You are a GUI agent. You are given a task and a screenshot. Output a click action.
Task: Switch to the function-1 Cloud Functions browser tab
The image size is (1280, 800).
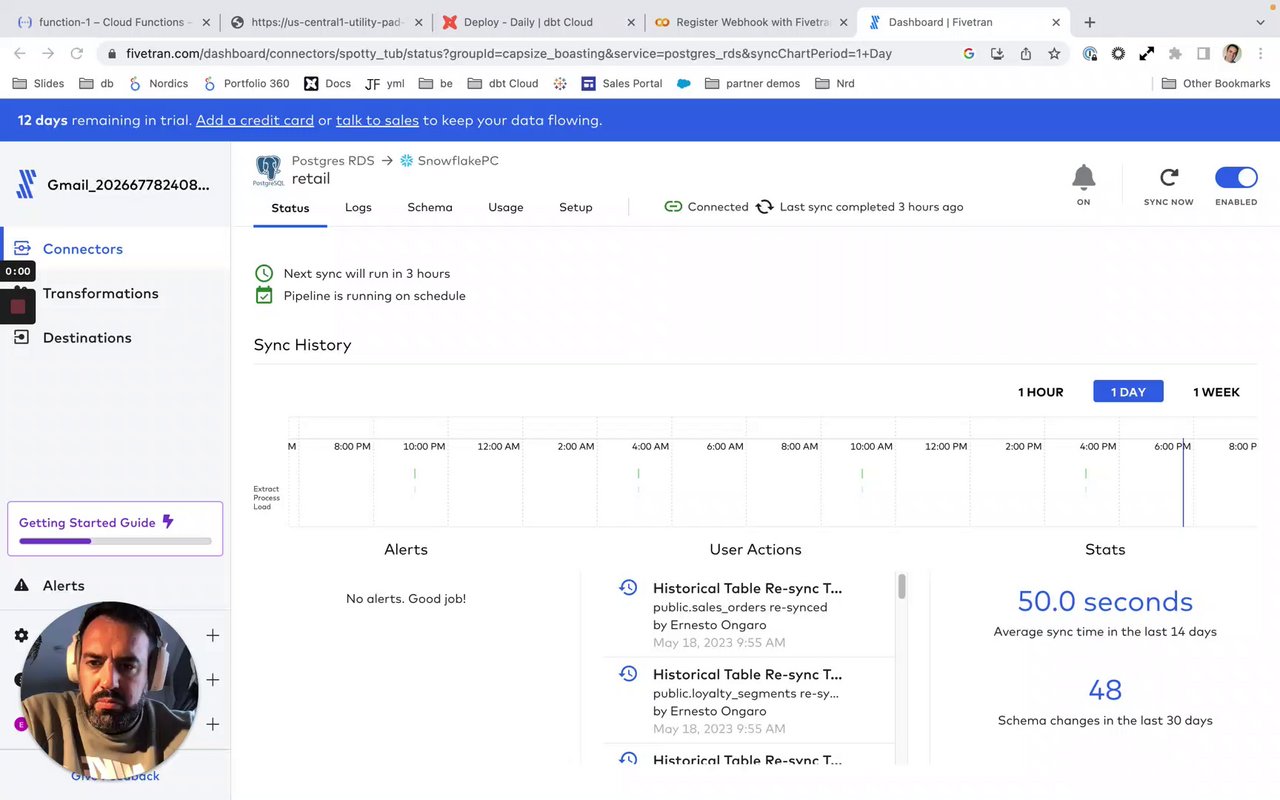click(x=112, y=22)
